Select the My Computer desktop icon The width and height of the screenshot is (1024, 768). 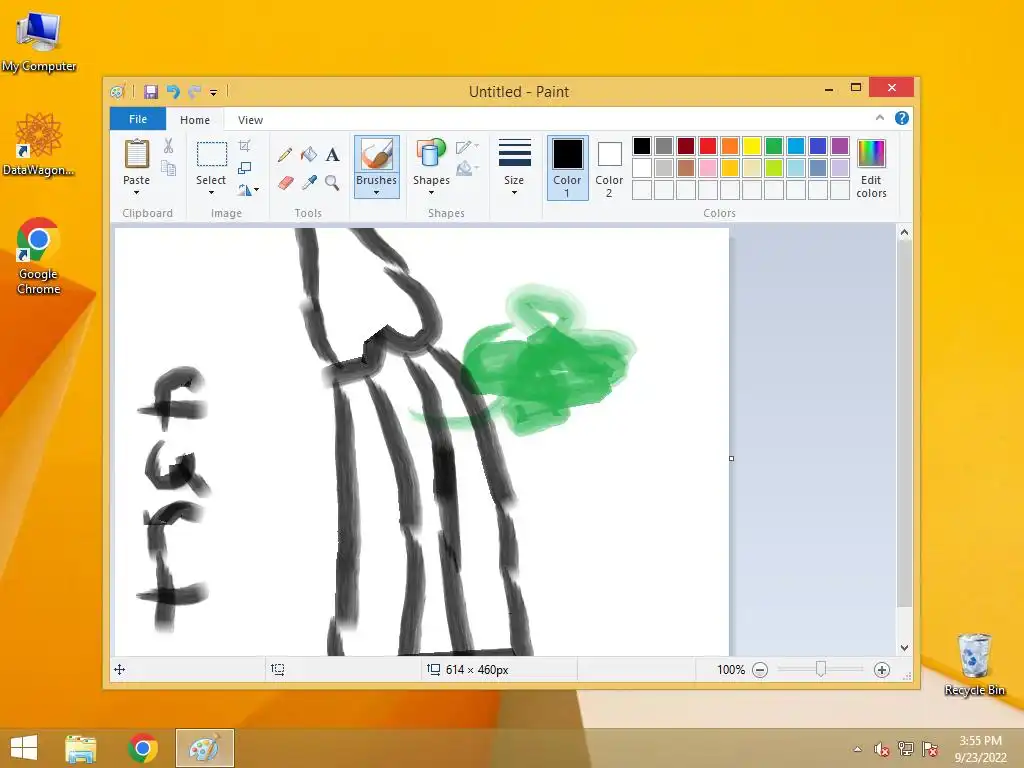[x=39, y=43]
